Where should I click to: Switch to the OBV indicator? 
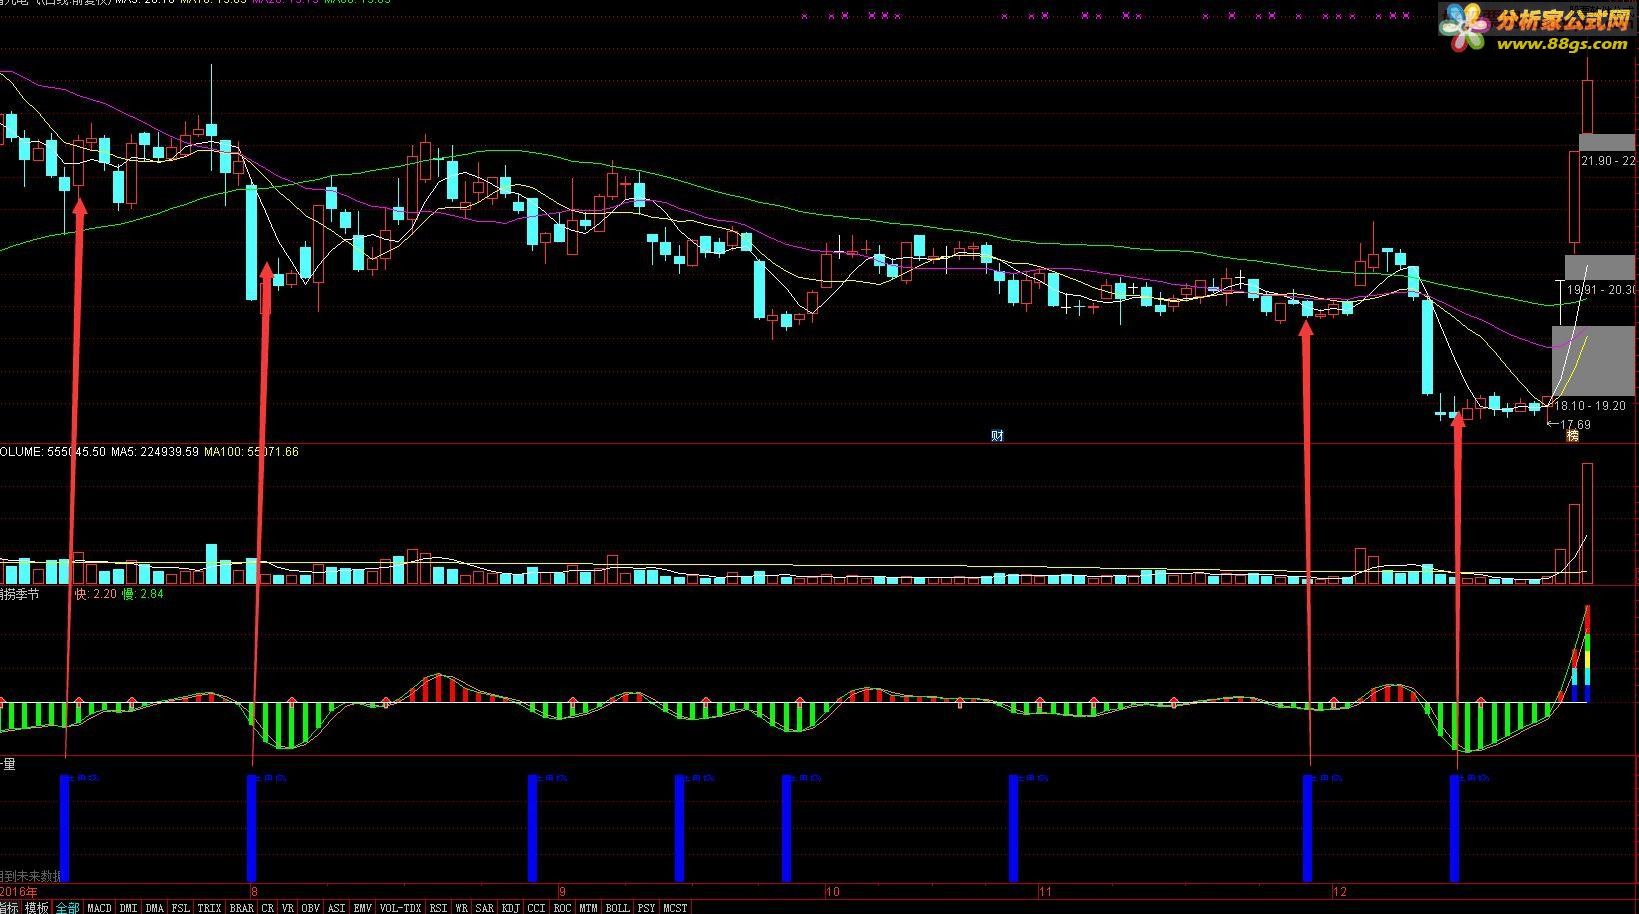pyautogui.click(x=310, y=908)
